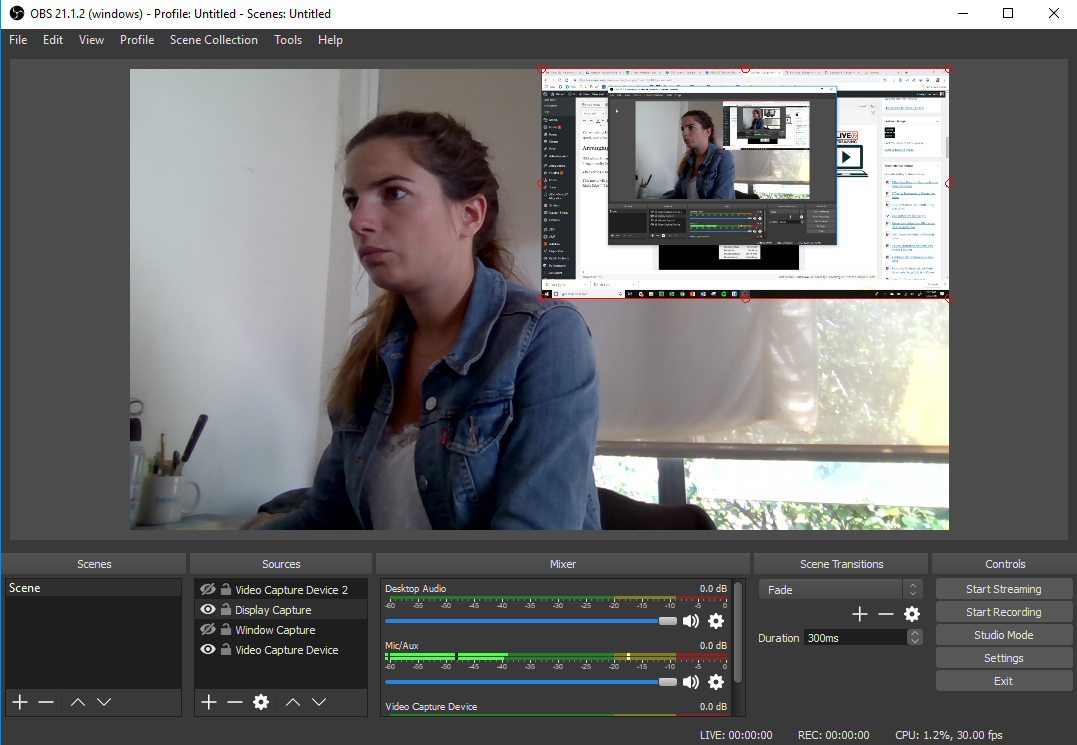Viewport: 1077px width, 745px height.
Task: Click the Exit button
Action: (x=1004, y=681)
